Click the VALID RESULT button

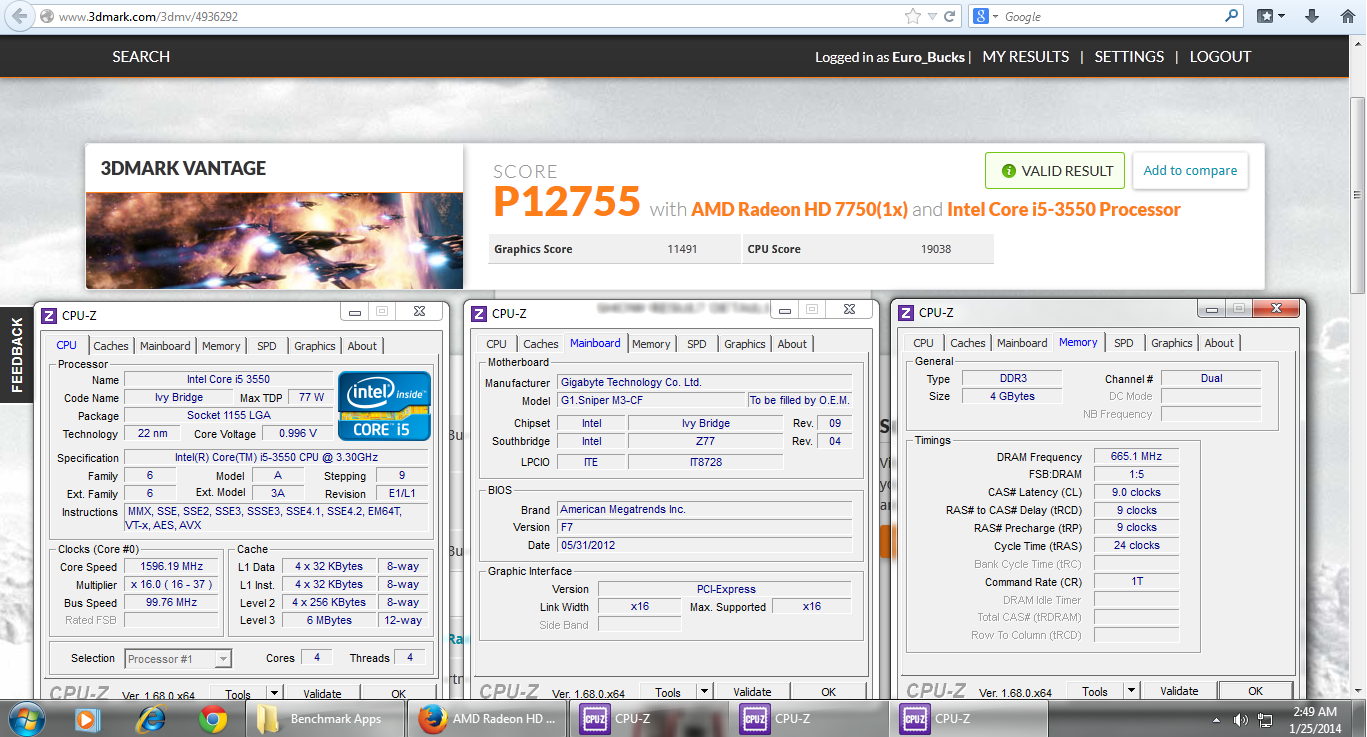[x=1055, y=171]
